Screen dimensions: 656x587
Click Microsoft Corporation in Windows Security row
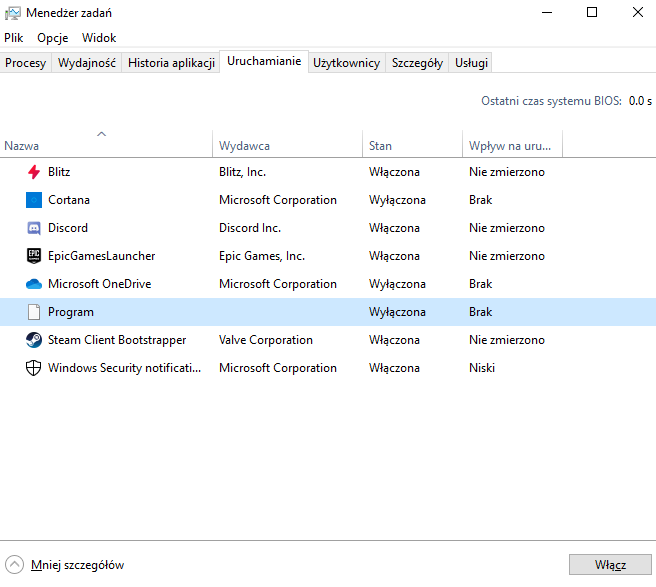(x=278, y=368)
